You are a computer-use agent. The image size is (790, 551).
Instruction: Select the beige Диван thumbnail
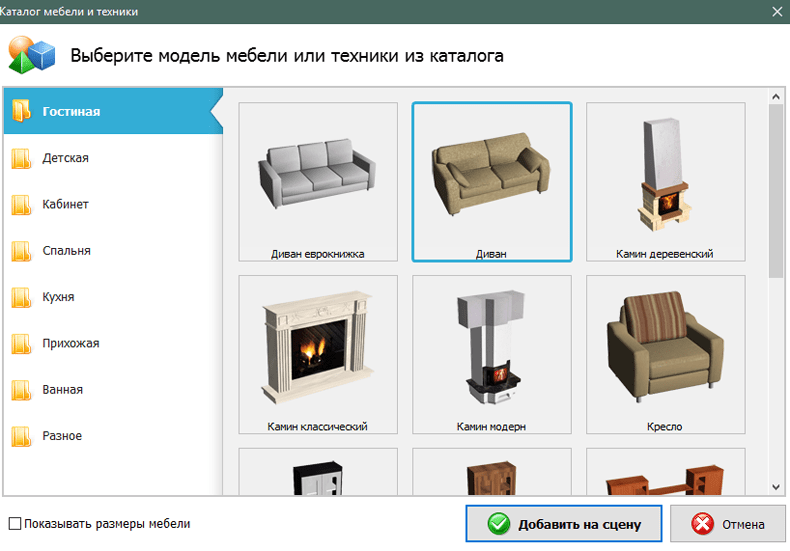tap(492, 182)
